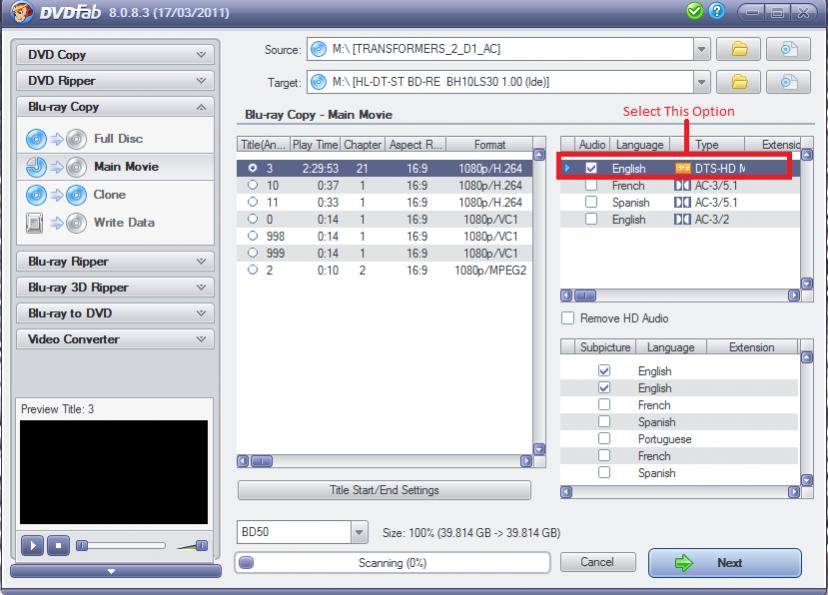
Task: Open Title Start/End Settings
Action: click(384, 490)
